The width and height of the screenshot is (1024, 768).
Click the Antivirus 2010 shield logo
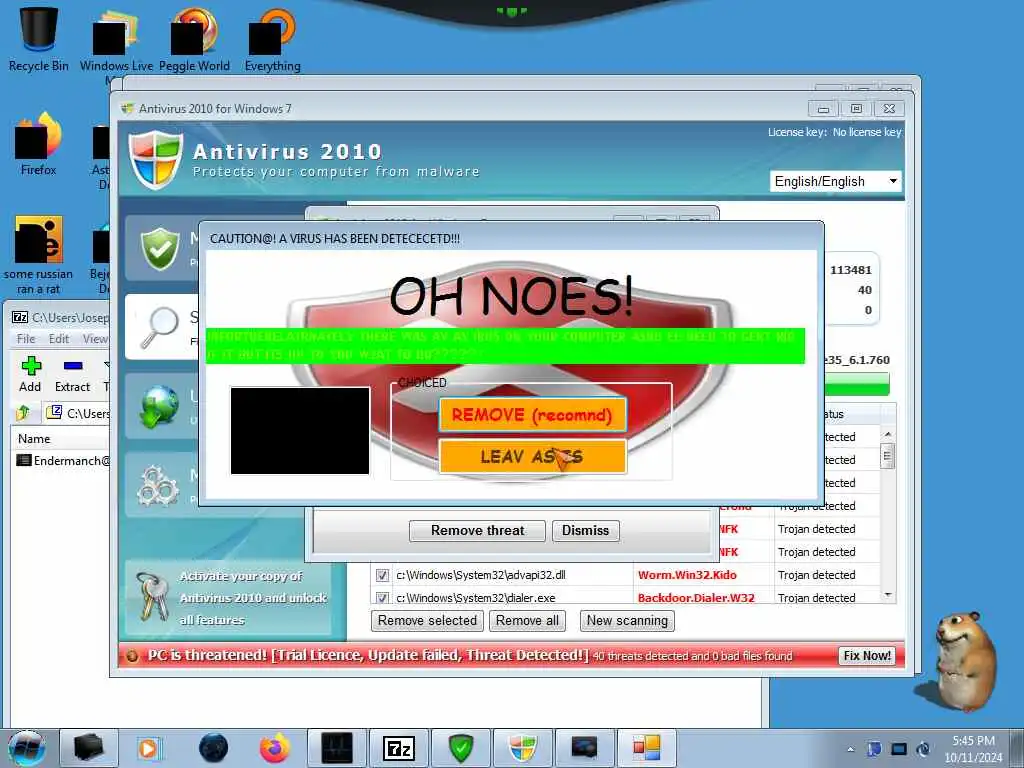click(x=155, y=159)
